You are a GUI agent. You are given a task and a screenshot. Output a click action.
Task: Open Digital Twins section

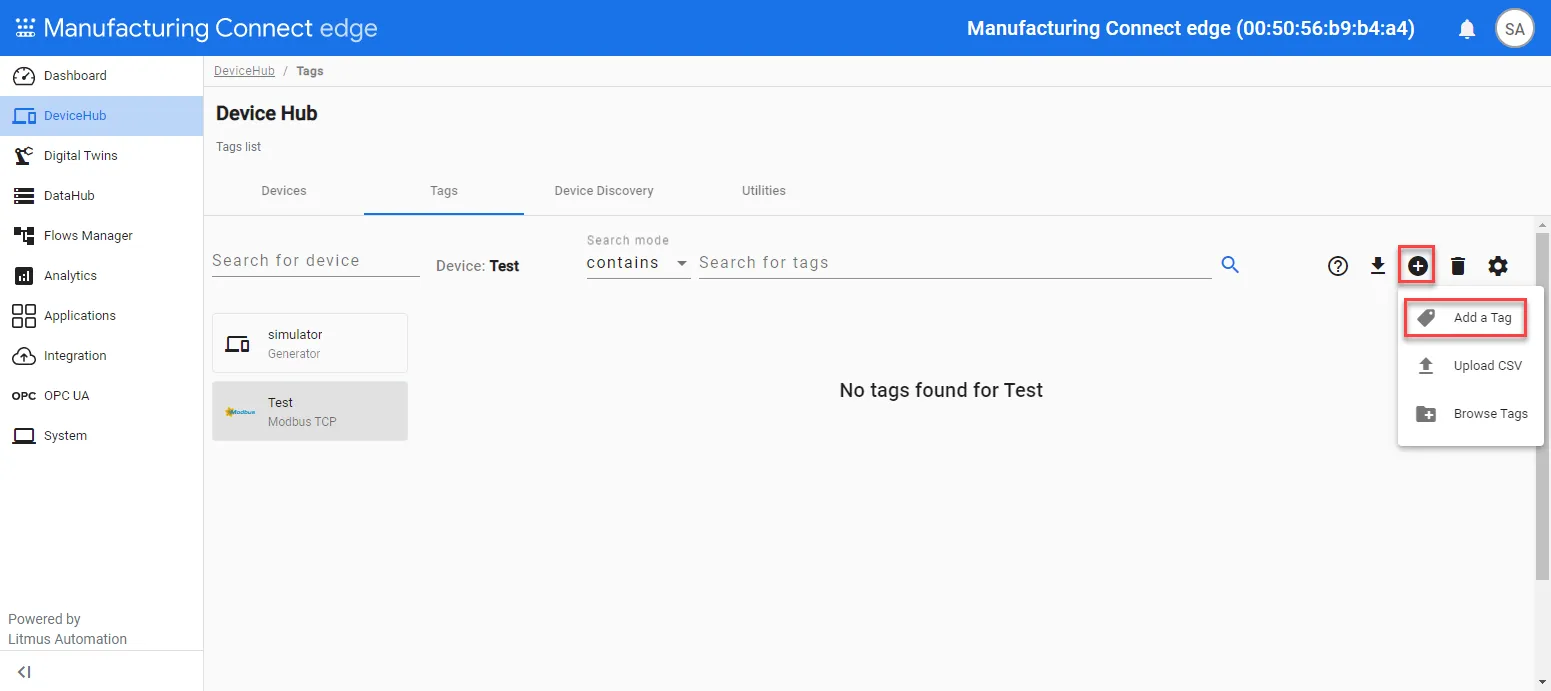(101, 156)
